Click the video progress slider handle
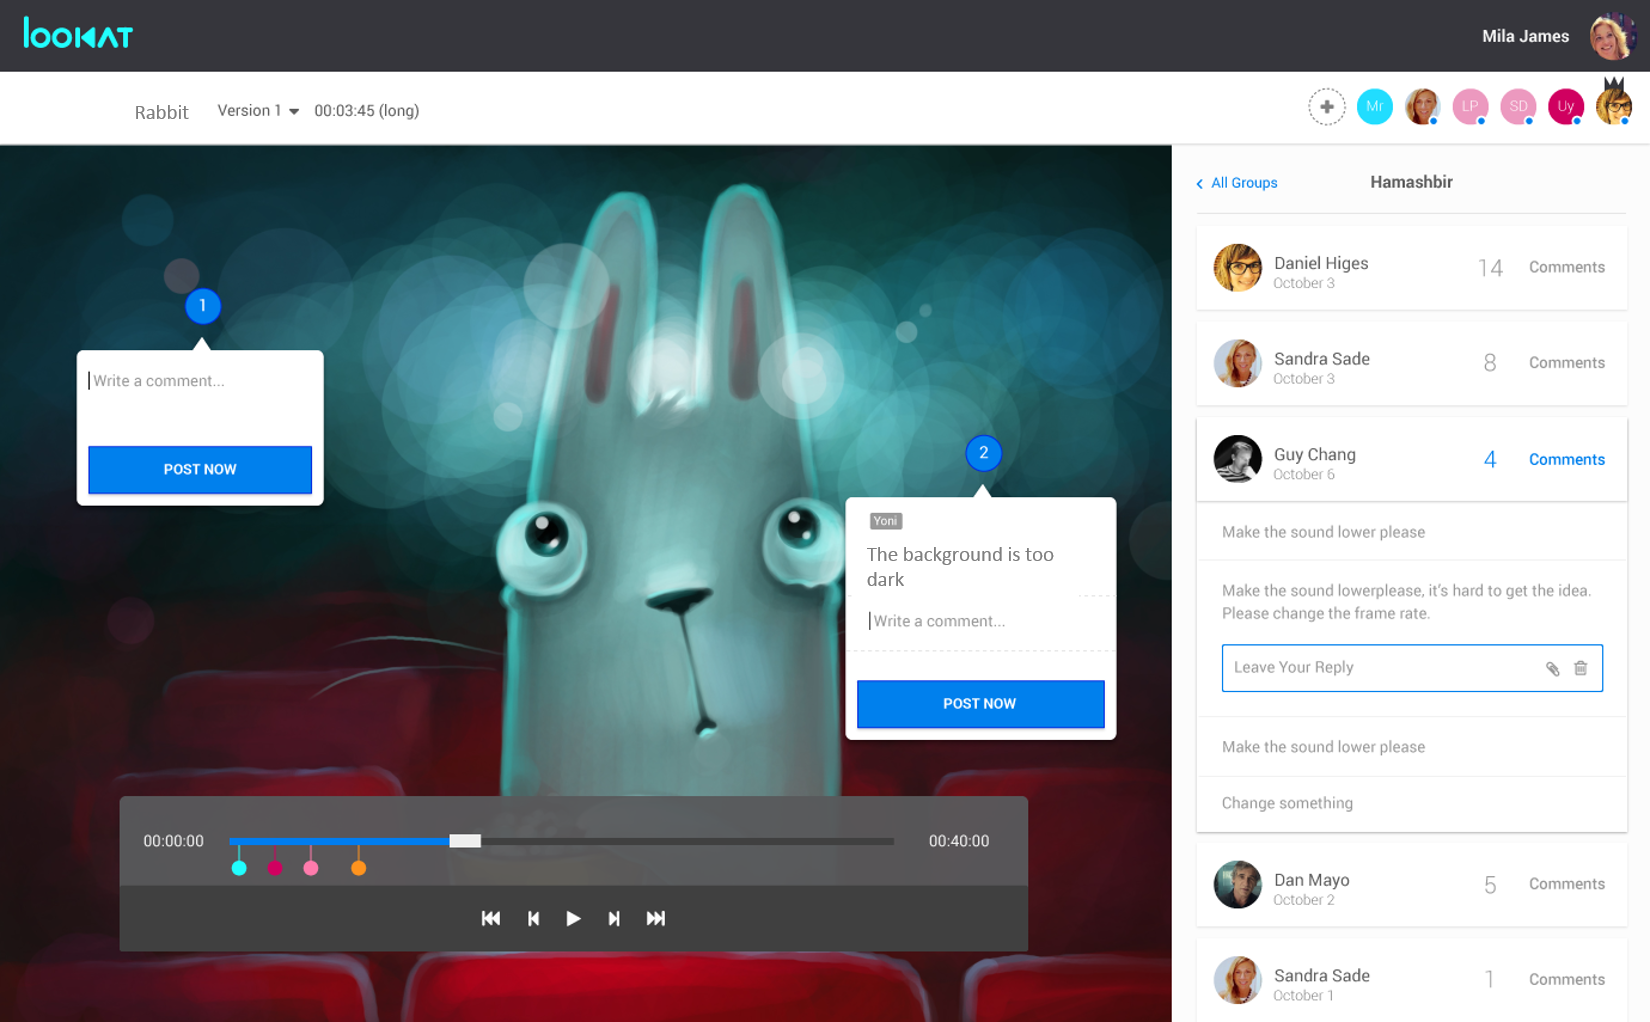 [x=465, y=841]
